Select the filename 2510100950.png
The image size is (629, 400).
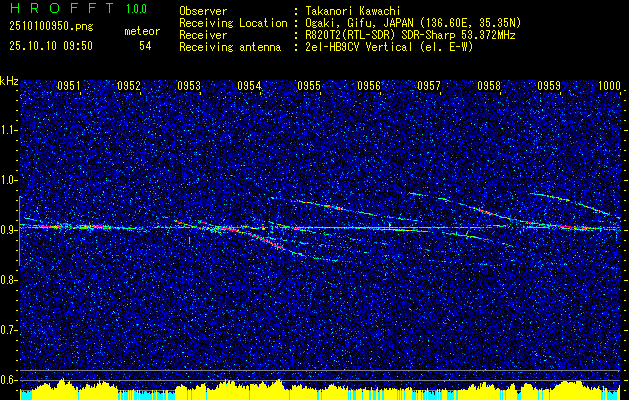51,27
